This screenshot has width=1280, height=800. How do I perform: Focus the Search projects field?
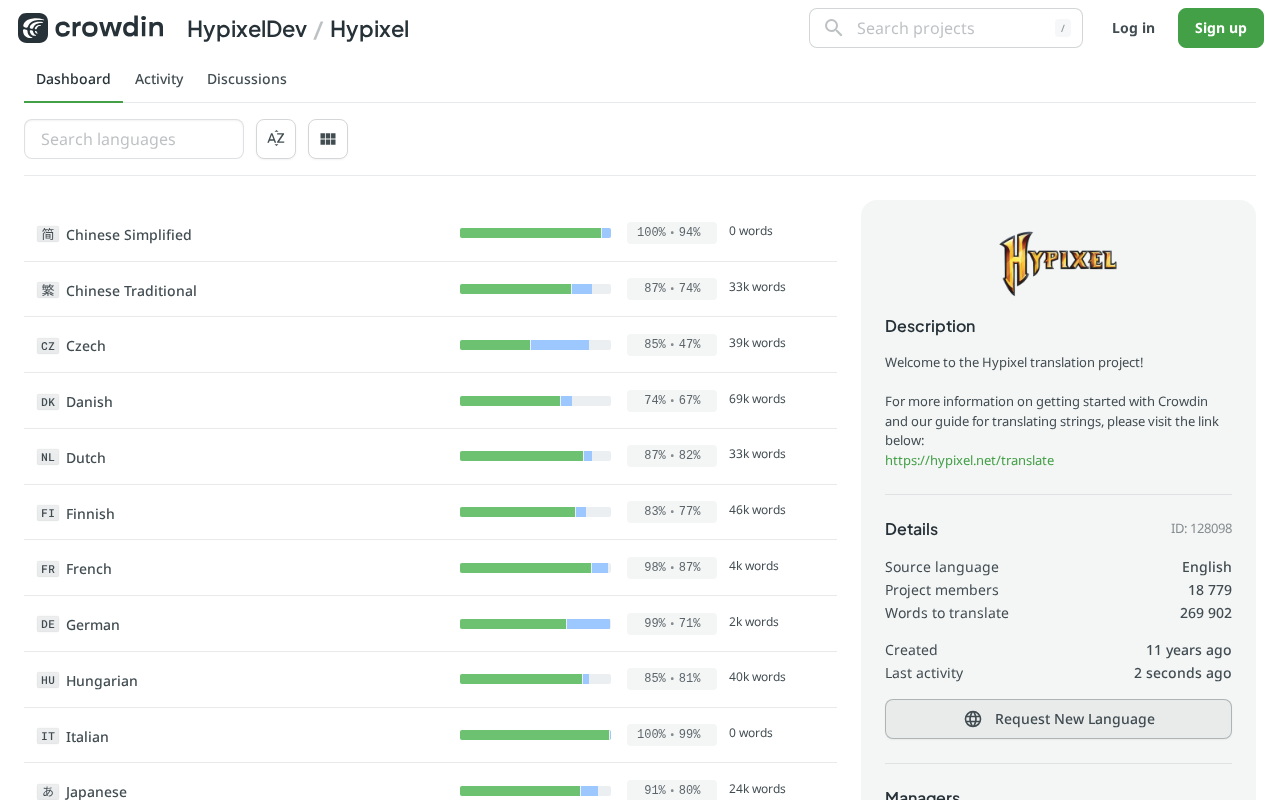946,28
